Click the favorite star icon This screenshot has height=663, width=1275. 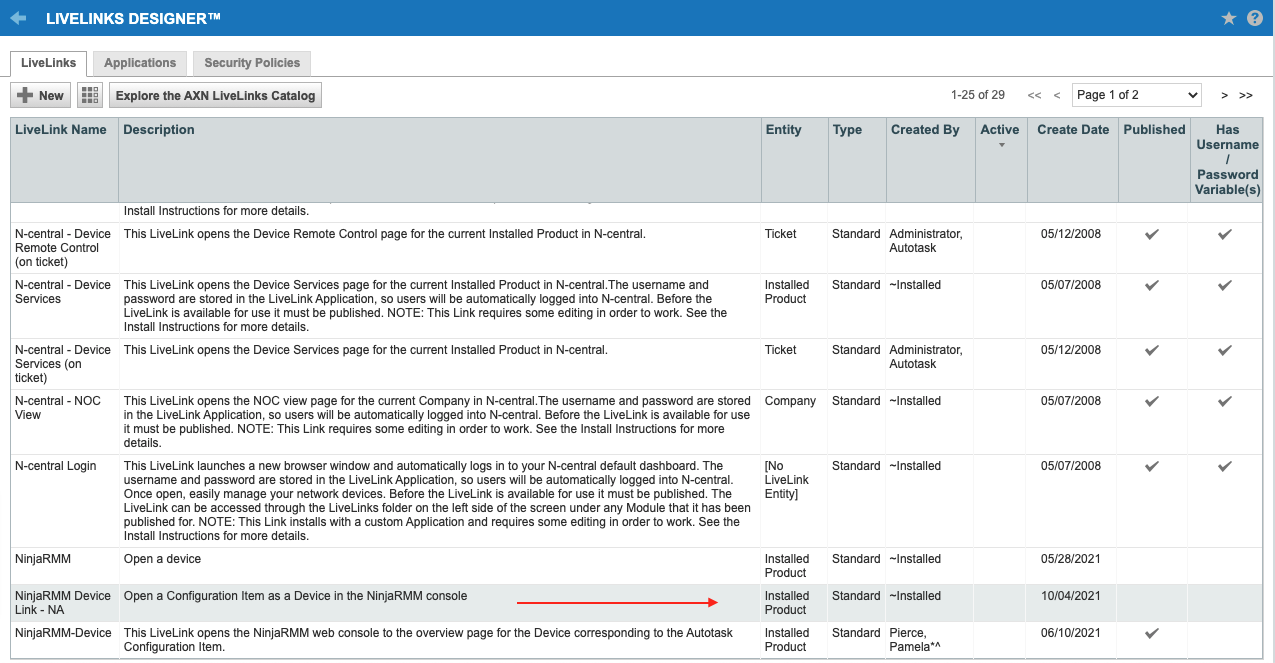point(1229,18)
